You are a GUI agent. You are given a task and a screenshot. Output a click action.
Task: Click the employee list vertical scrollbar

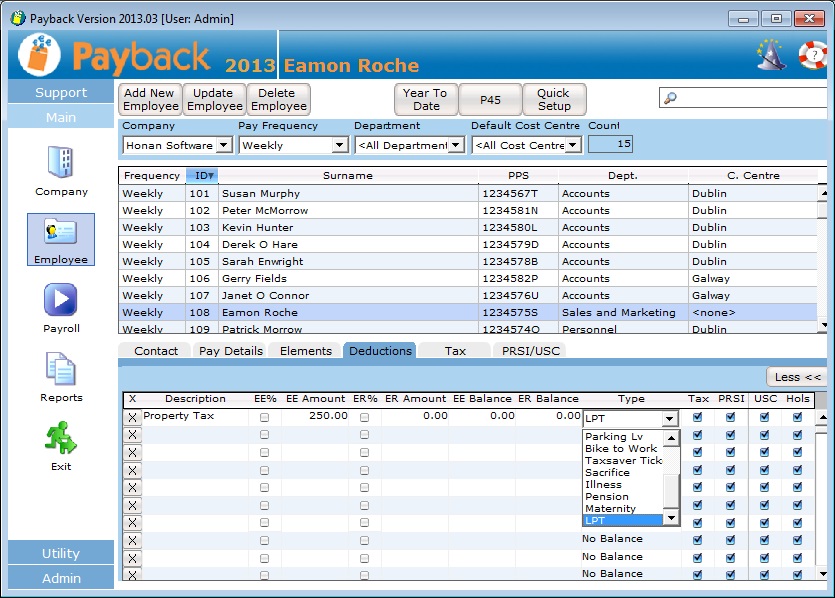coord(823,250)
